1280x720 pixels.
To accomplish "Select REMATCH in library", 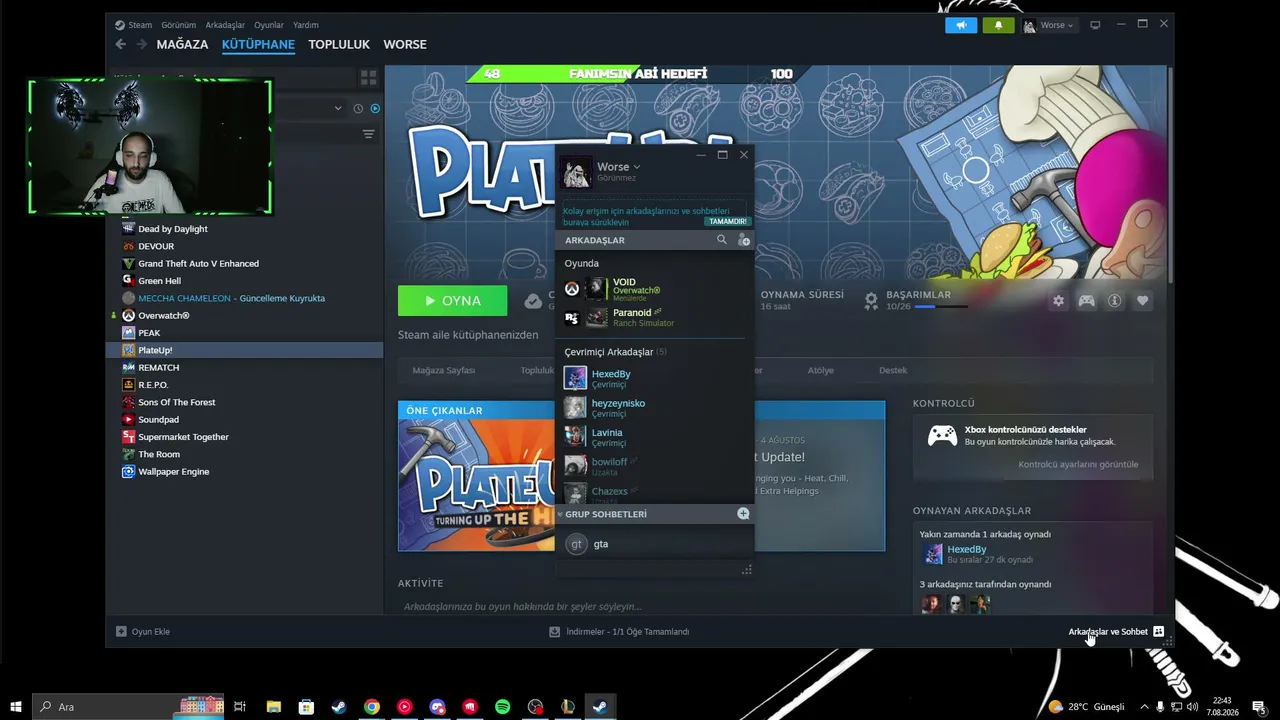I will [x=159, y=368].
